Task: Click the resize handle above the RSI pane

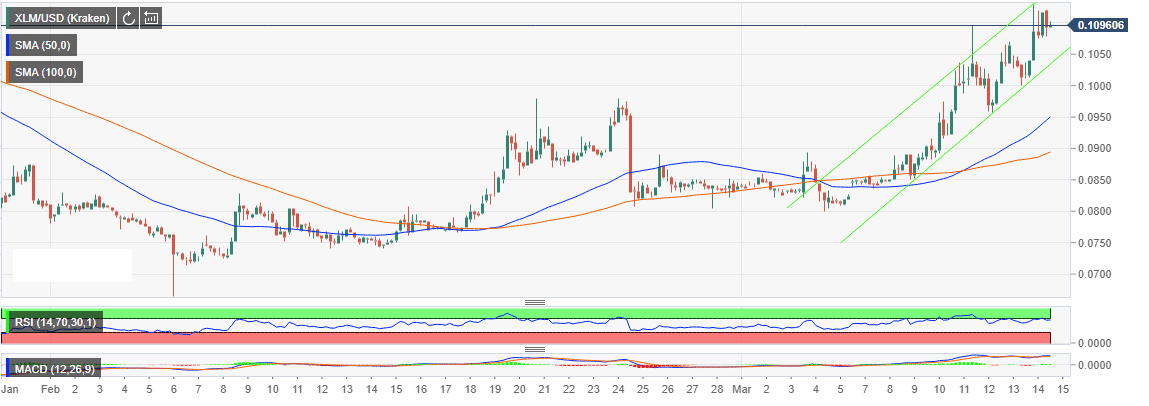Action: tap(535, 302)
